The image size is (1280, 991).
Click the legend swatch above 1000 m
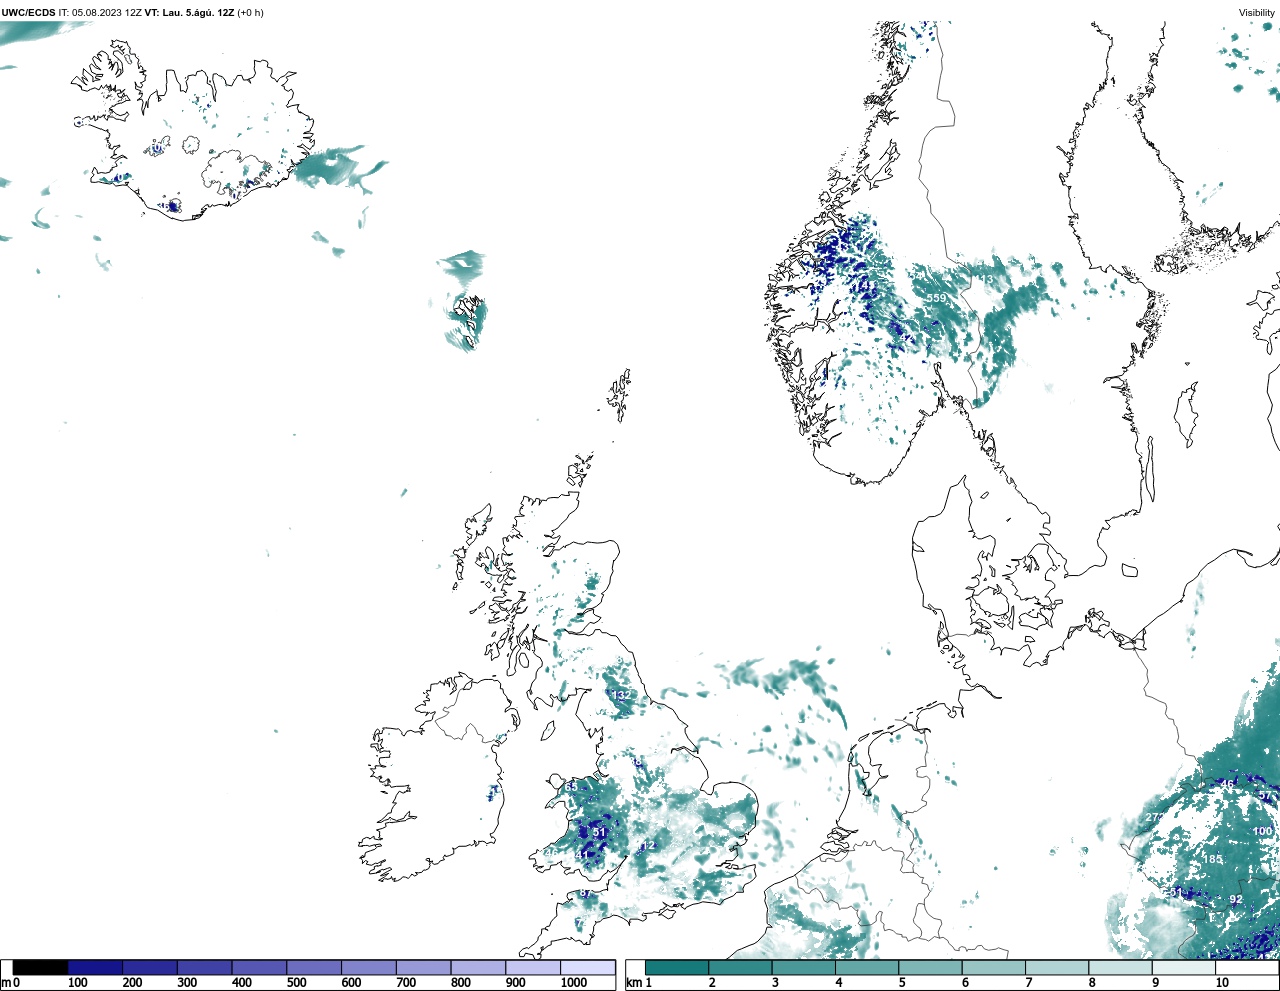587,967
